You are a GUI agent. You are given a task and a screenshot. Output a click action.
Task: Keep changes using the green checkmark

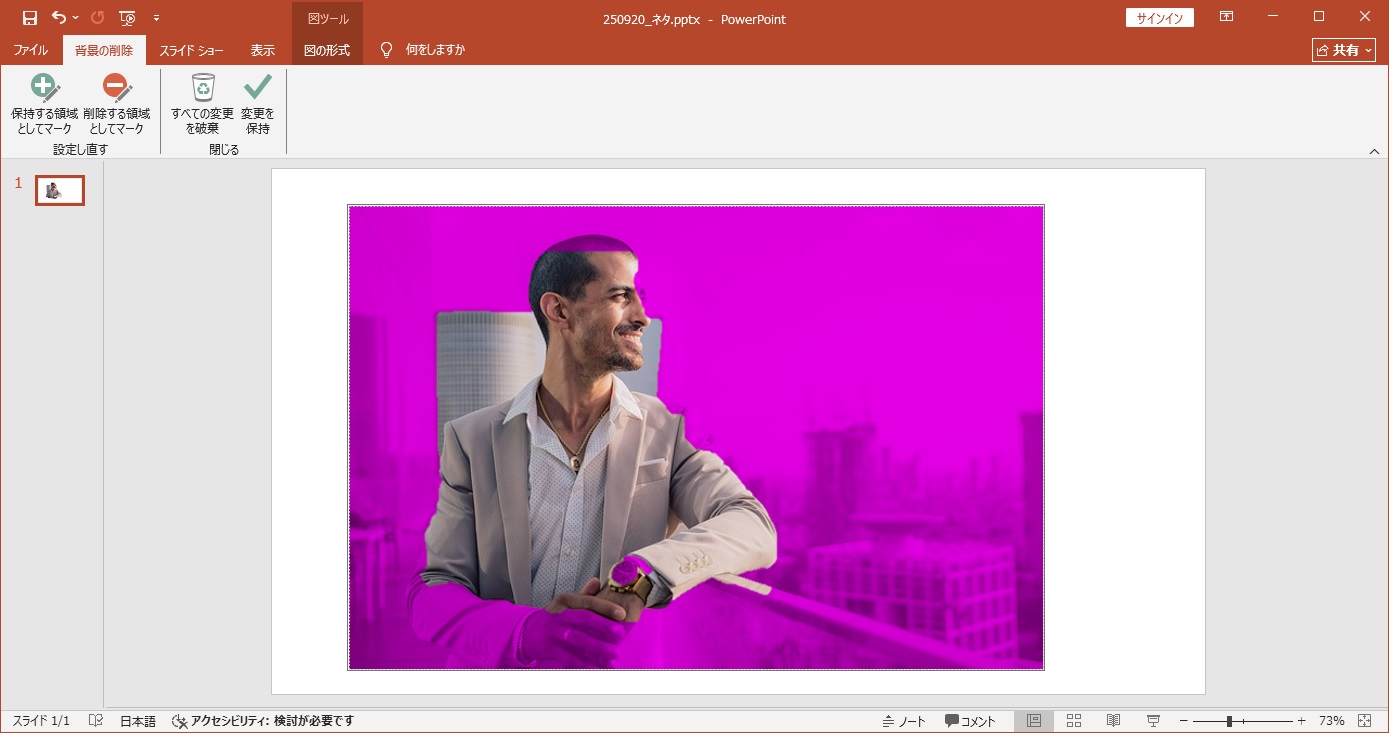click(x=258, y=104)
